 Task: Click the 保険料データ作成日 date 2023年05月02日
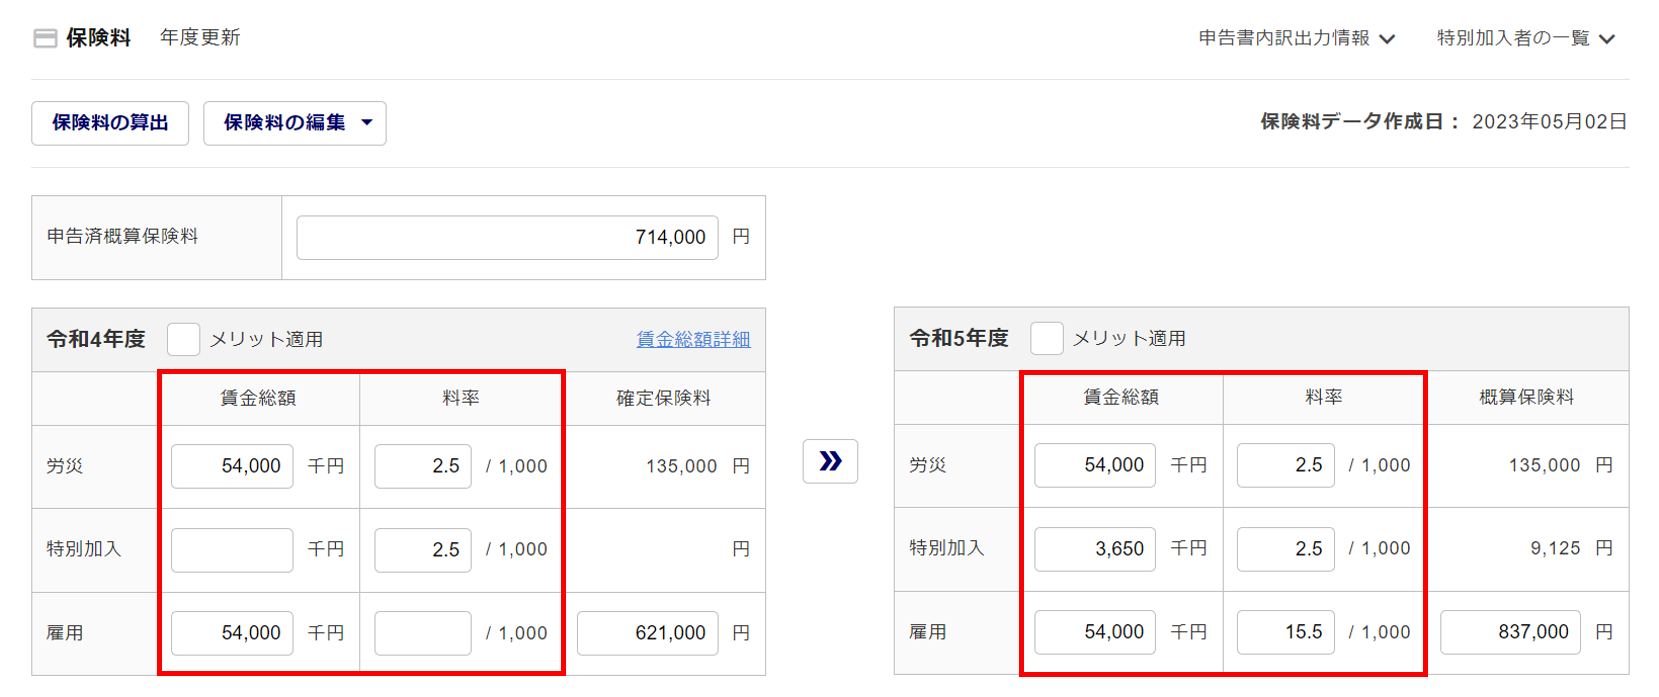pyautogui.click(x=1550, y=122)
